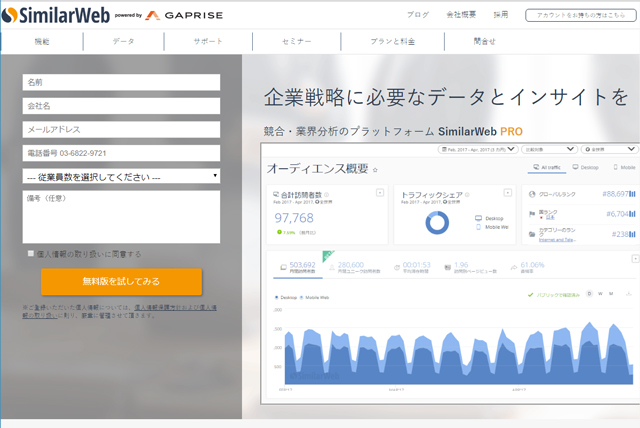Switch to the Desktop traffic tab
This screenshot has height=428, width=640.
pos(585,167)
